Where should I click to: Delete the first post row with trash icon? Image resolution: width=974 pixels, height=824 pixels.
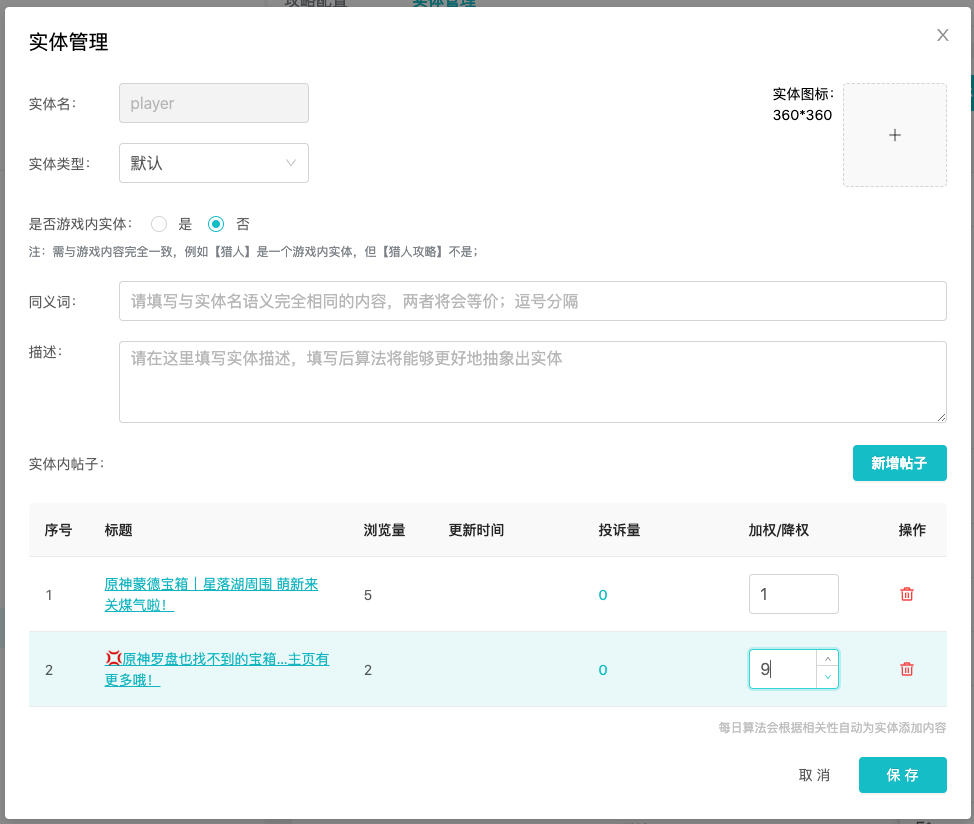click(x=907, y=594)
